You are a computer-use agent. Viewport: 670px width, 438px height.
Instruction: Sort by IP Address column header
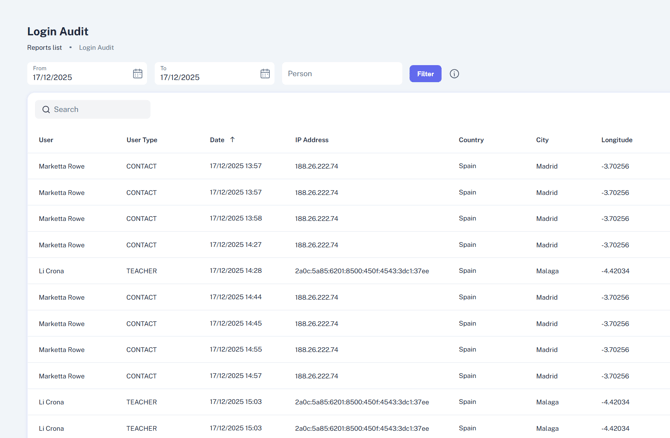click(311, 140)
